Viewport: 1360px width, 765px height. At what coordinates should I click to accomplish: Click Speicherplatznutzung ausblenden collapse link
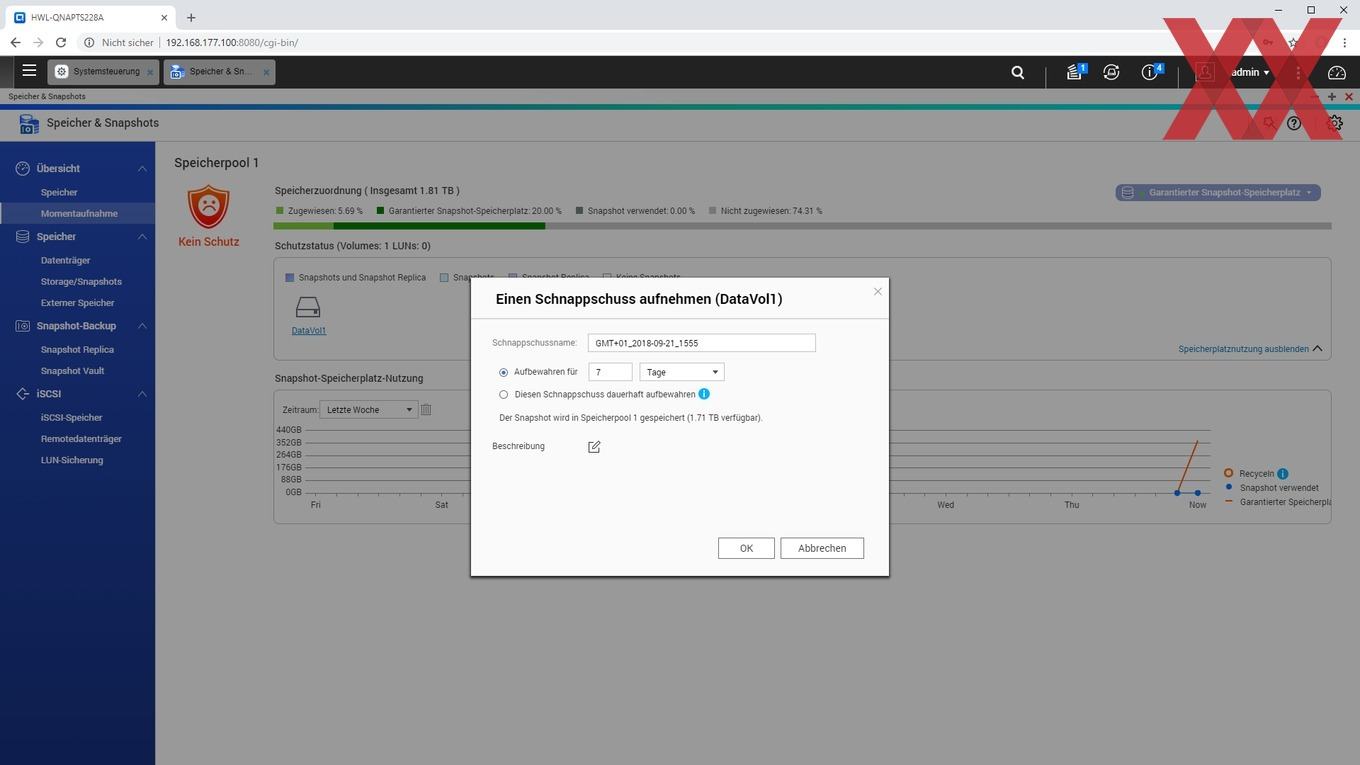pos(1250,349)
